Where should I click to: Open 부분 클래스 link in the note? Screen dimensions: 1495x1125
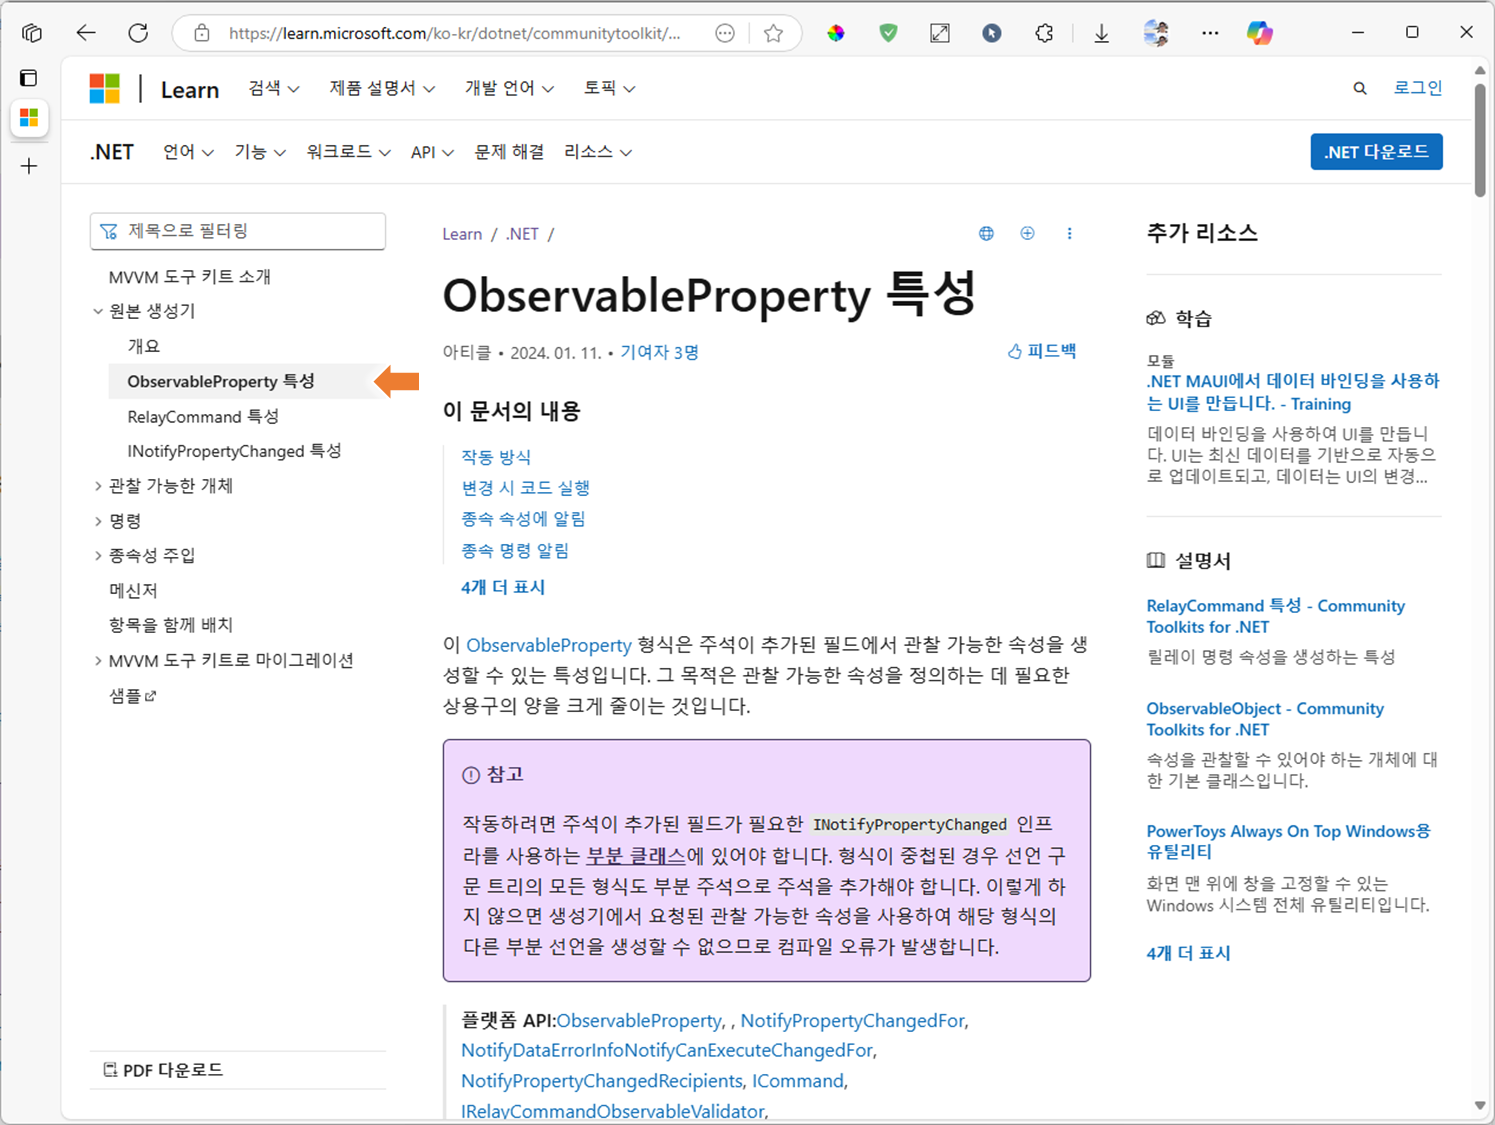click(x=636, y=856)
